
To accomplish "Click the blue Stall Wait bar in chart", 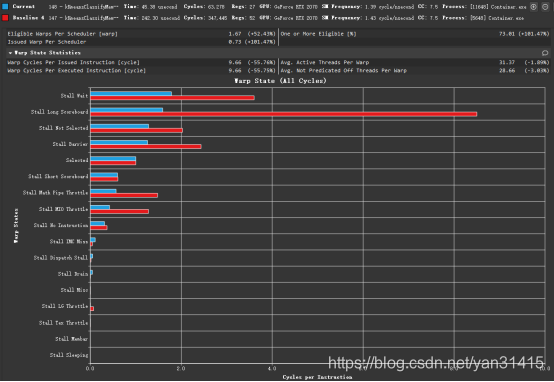I will pyautogui.click(x=131, y=94).
